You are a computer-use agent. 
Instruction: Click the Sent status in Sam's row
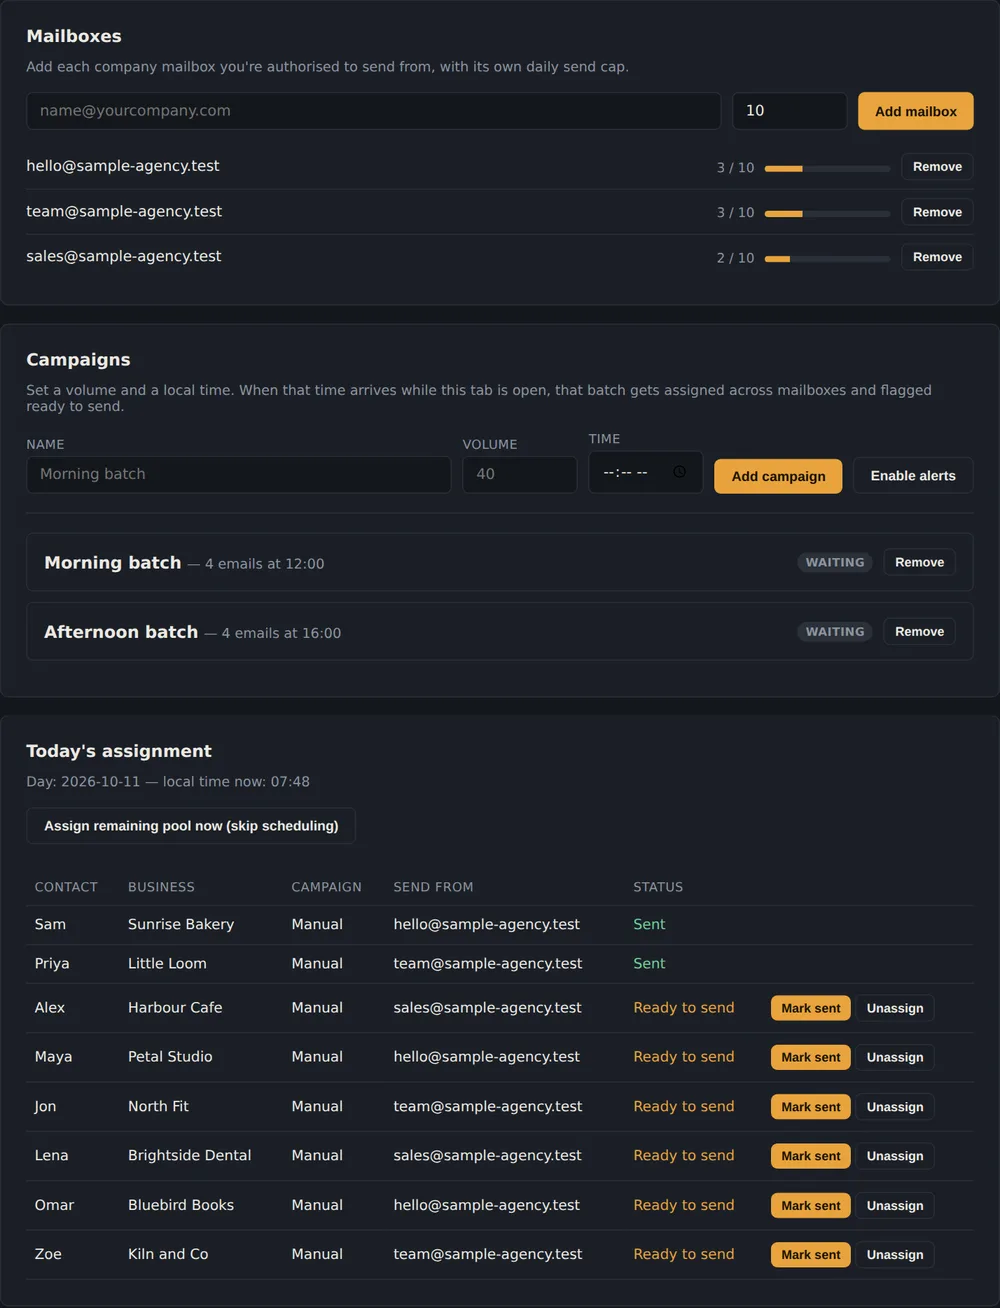[x=649, y=924]
